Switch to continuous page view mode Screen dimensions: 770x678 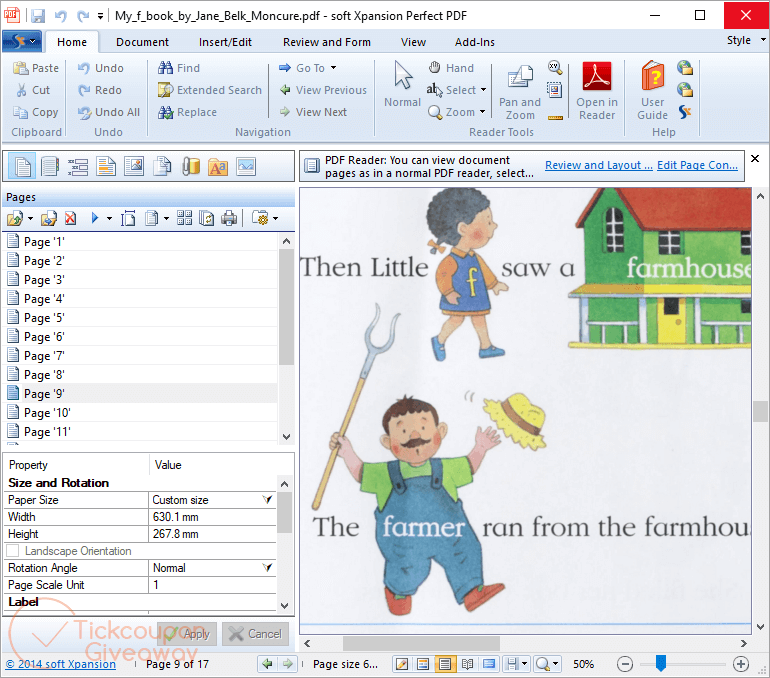445,664
